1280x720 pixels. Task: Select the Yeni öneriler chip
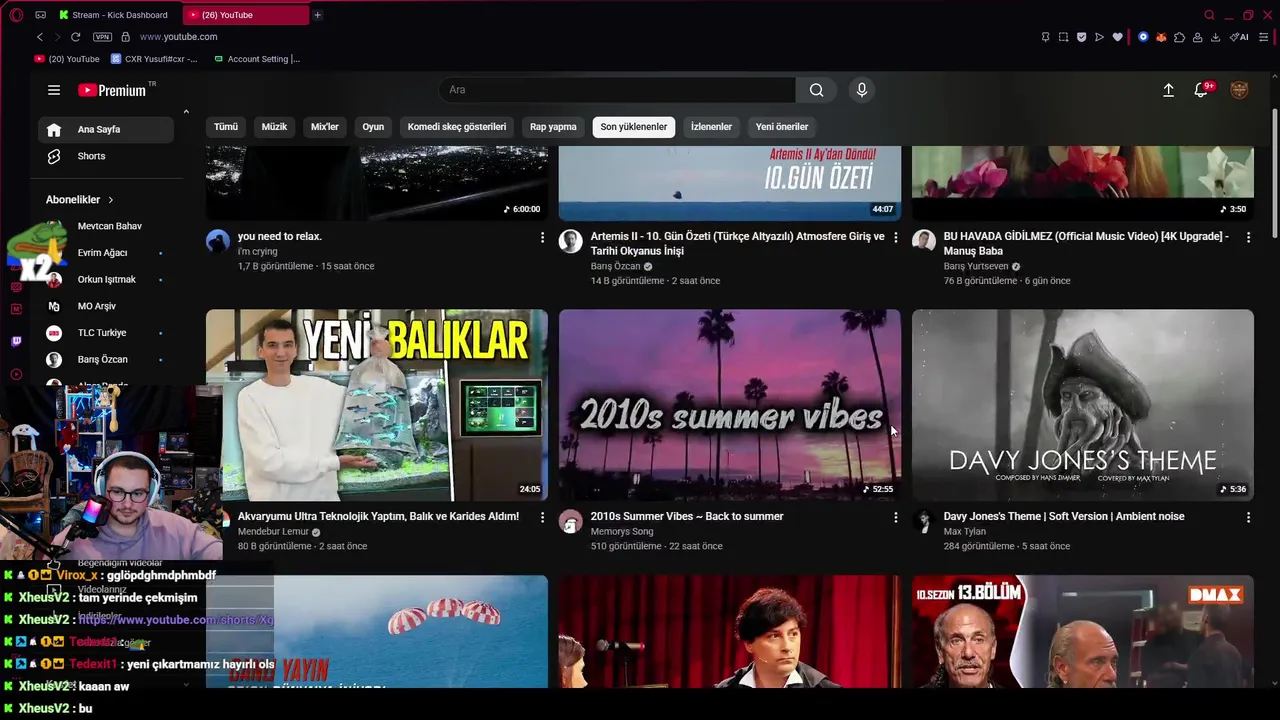point(782,127)
